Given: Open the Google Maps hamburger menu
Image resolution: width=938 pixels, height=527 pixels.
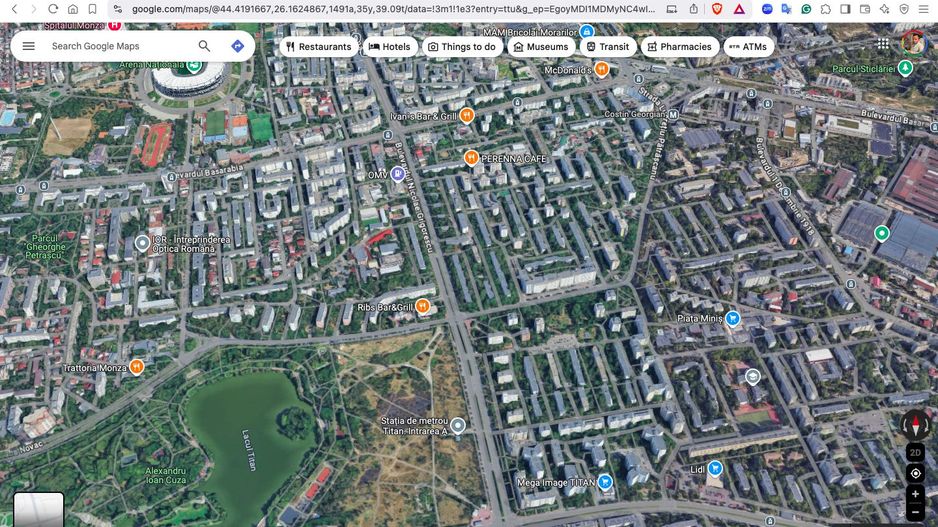Looking at the screenshot, I should coord(28,46).
